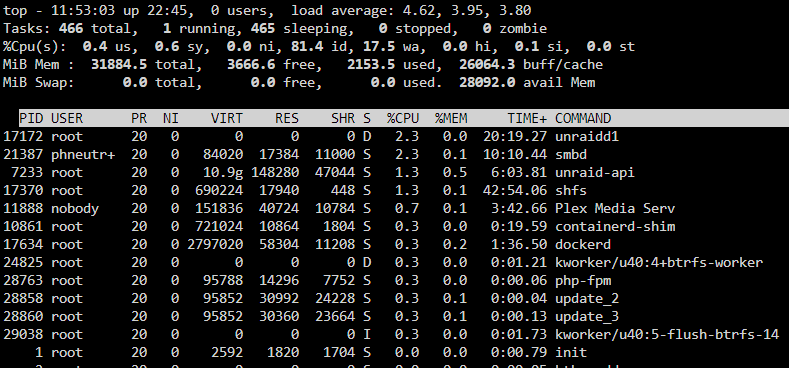This screenshot has height=368, width=789.
Task: Click the 47044 SHR value
Action: click(335, 173)
